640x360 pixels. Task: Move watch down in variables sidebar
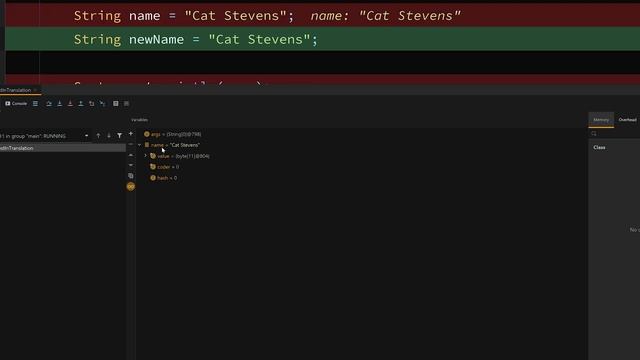[131, 165]
